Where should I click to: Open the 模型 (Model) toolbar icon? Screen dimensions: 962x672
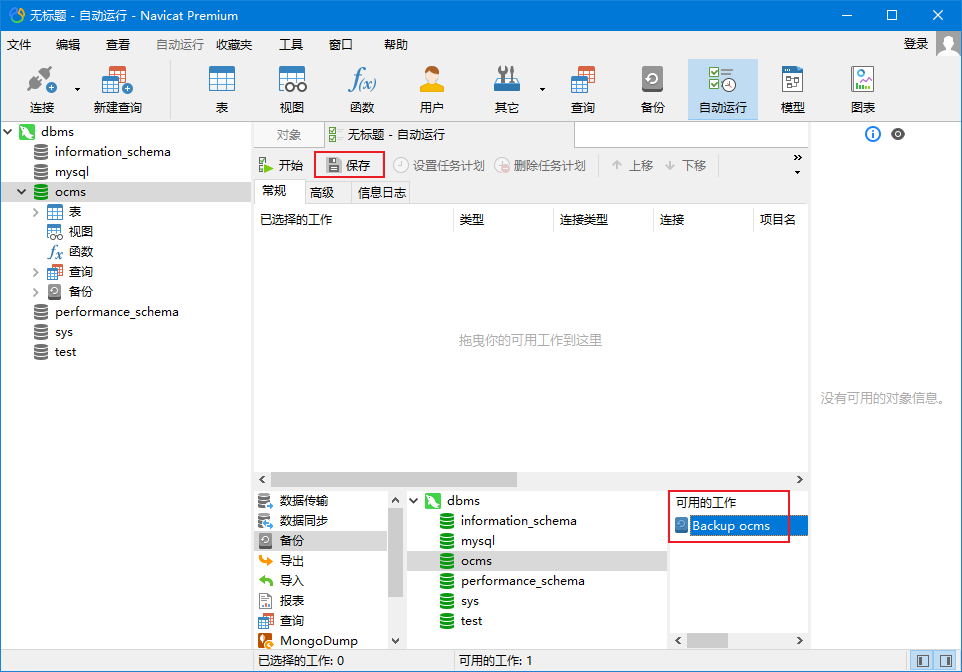(792, 89)
